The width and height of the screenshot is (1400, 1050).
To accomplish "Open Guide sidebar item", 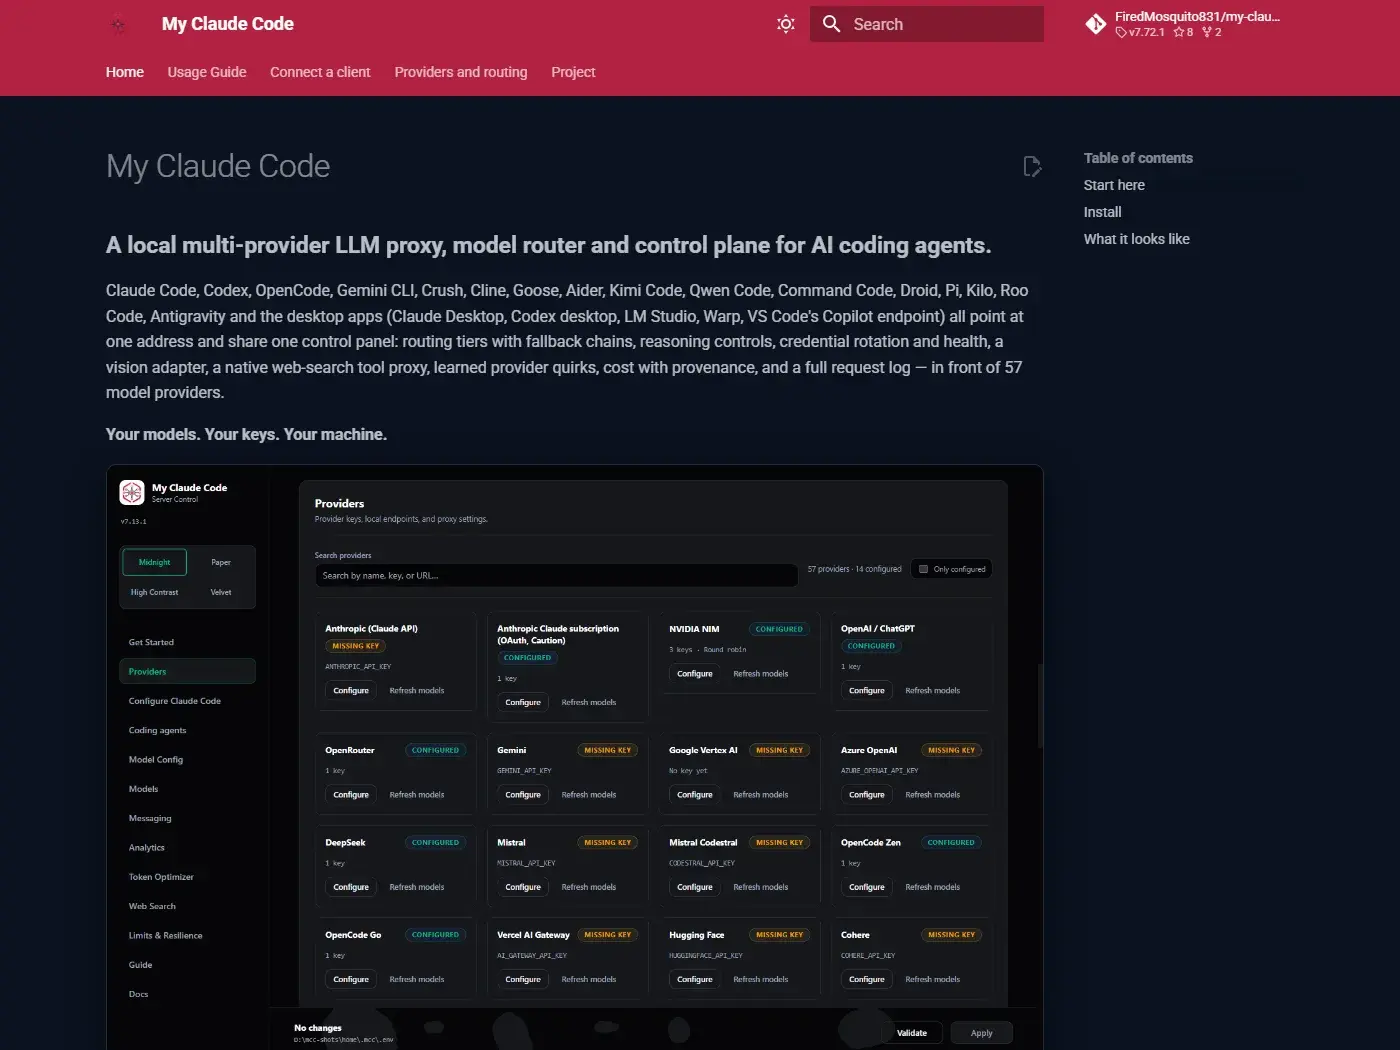I will 187,965.
